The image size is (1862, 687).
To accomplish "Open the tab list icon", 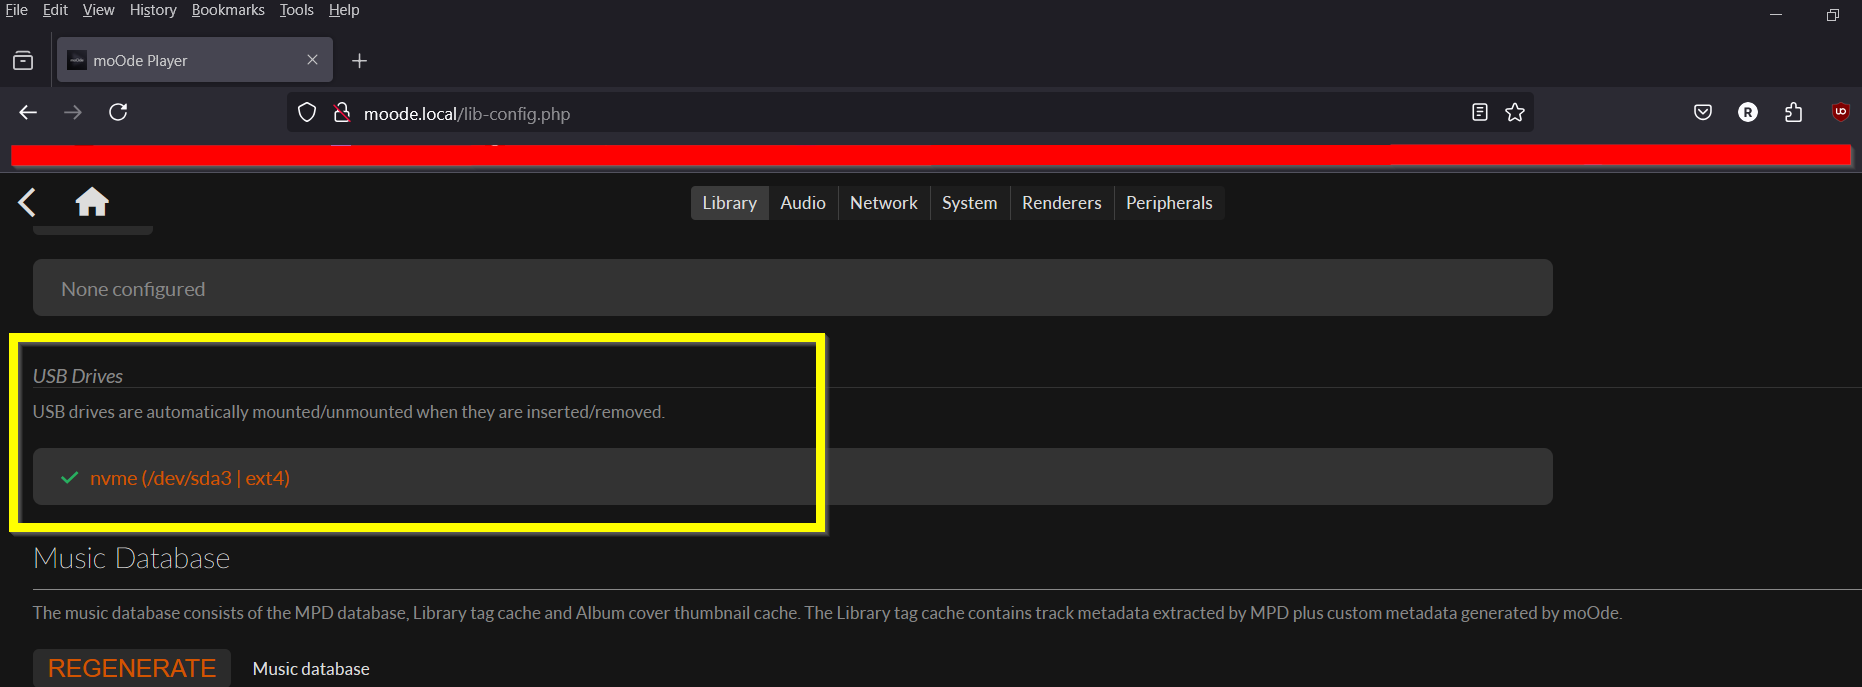I will pyautogui.click(x=23, y=61).
